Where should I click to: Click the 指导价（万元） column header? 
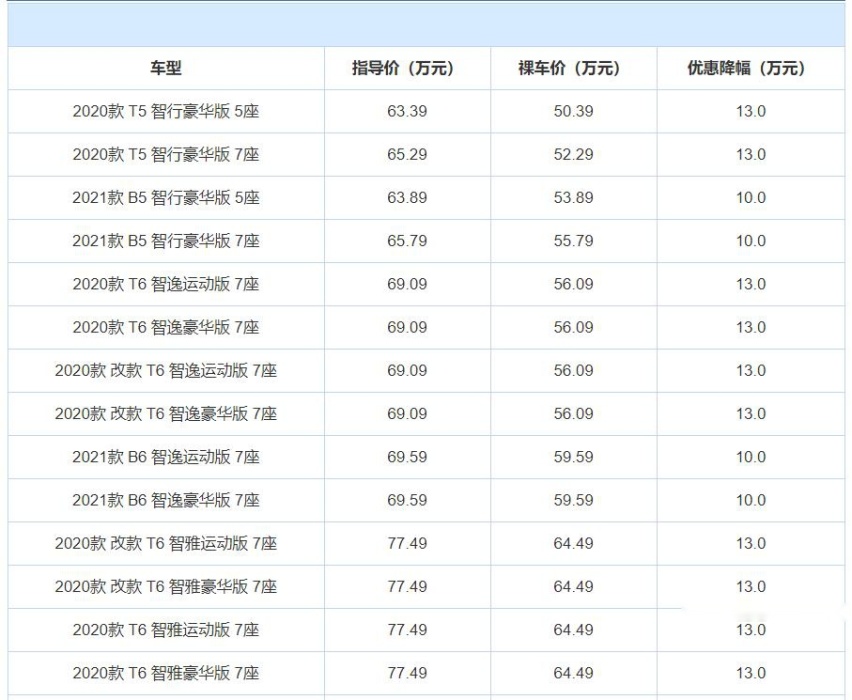click(x=403, y=68)
